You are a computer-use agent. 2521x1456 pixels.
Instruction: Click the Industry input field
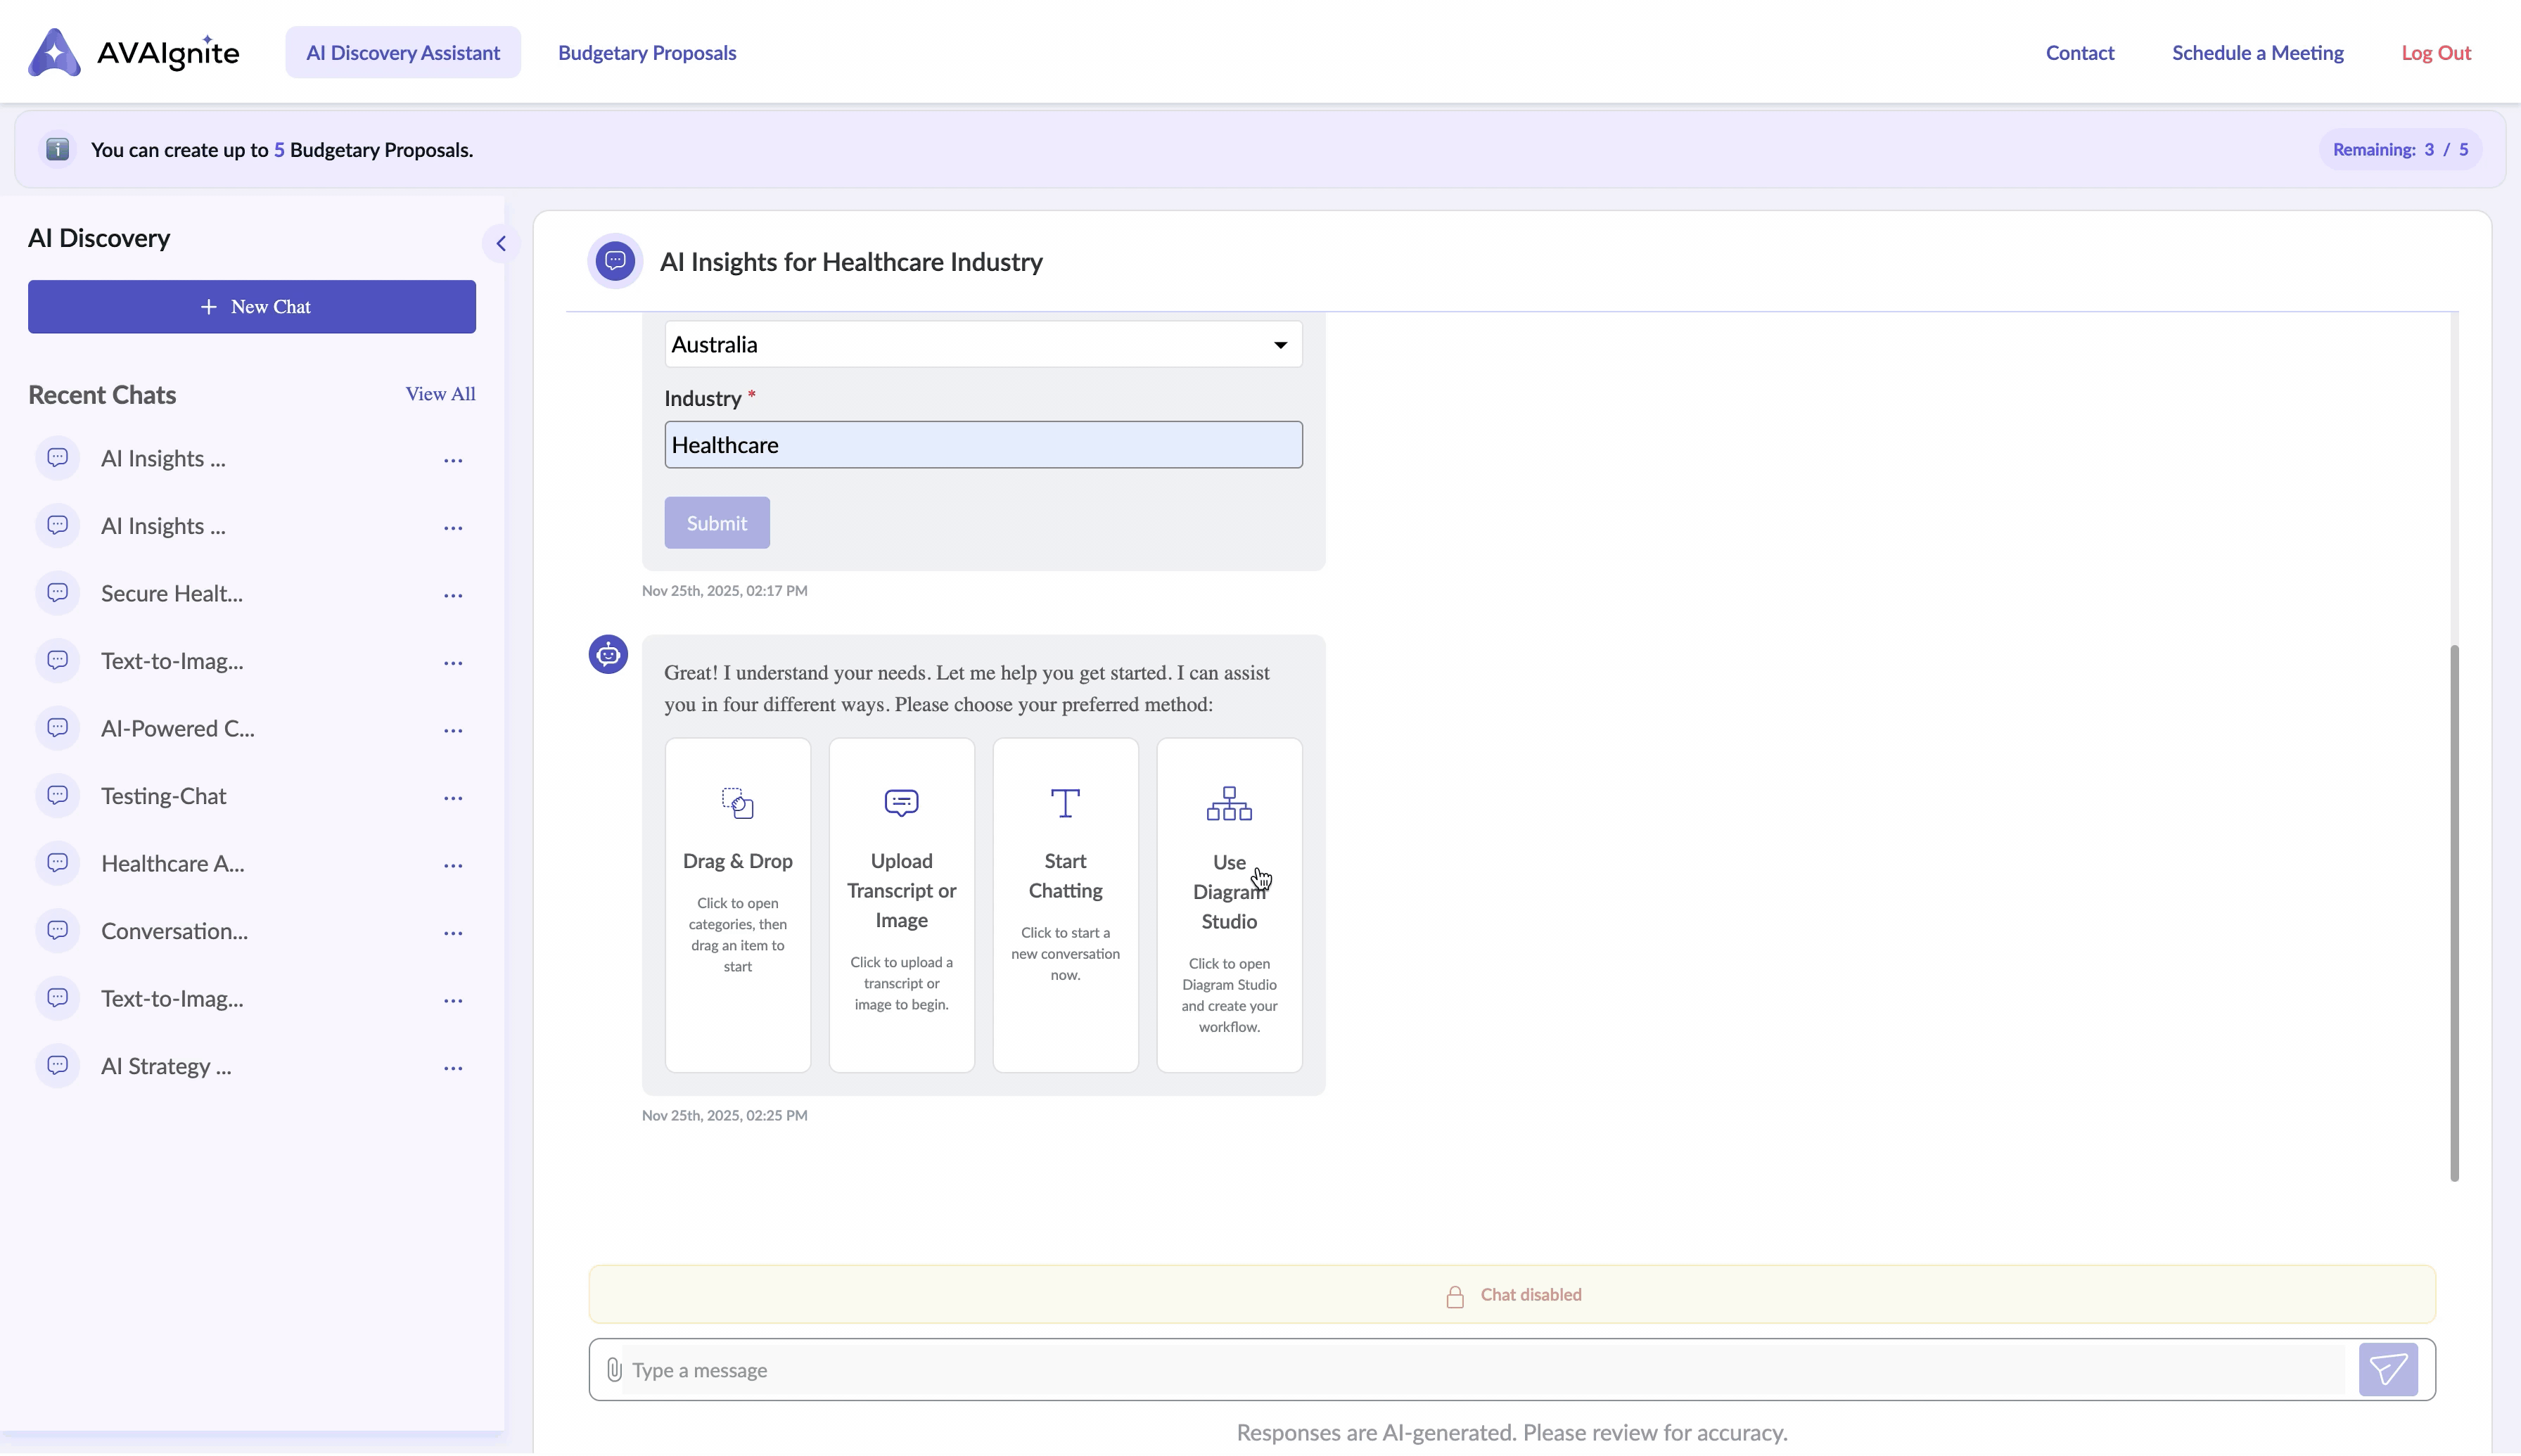click(983, 445)
